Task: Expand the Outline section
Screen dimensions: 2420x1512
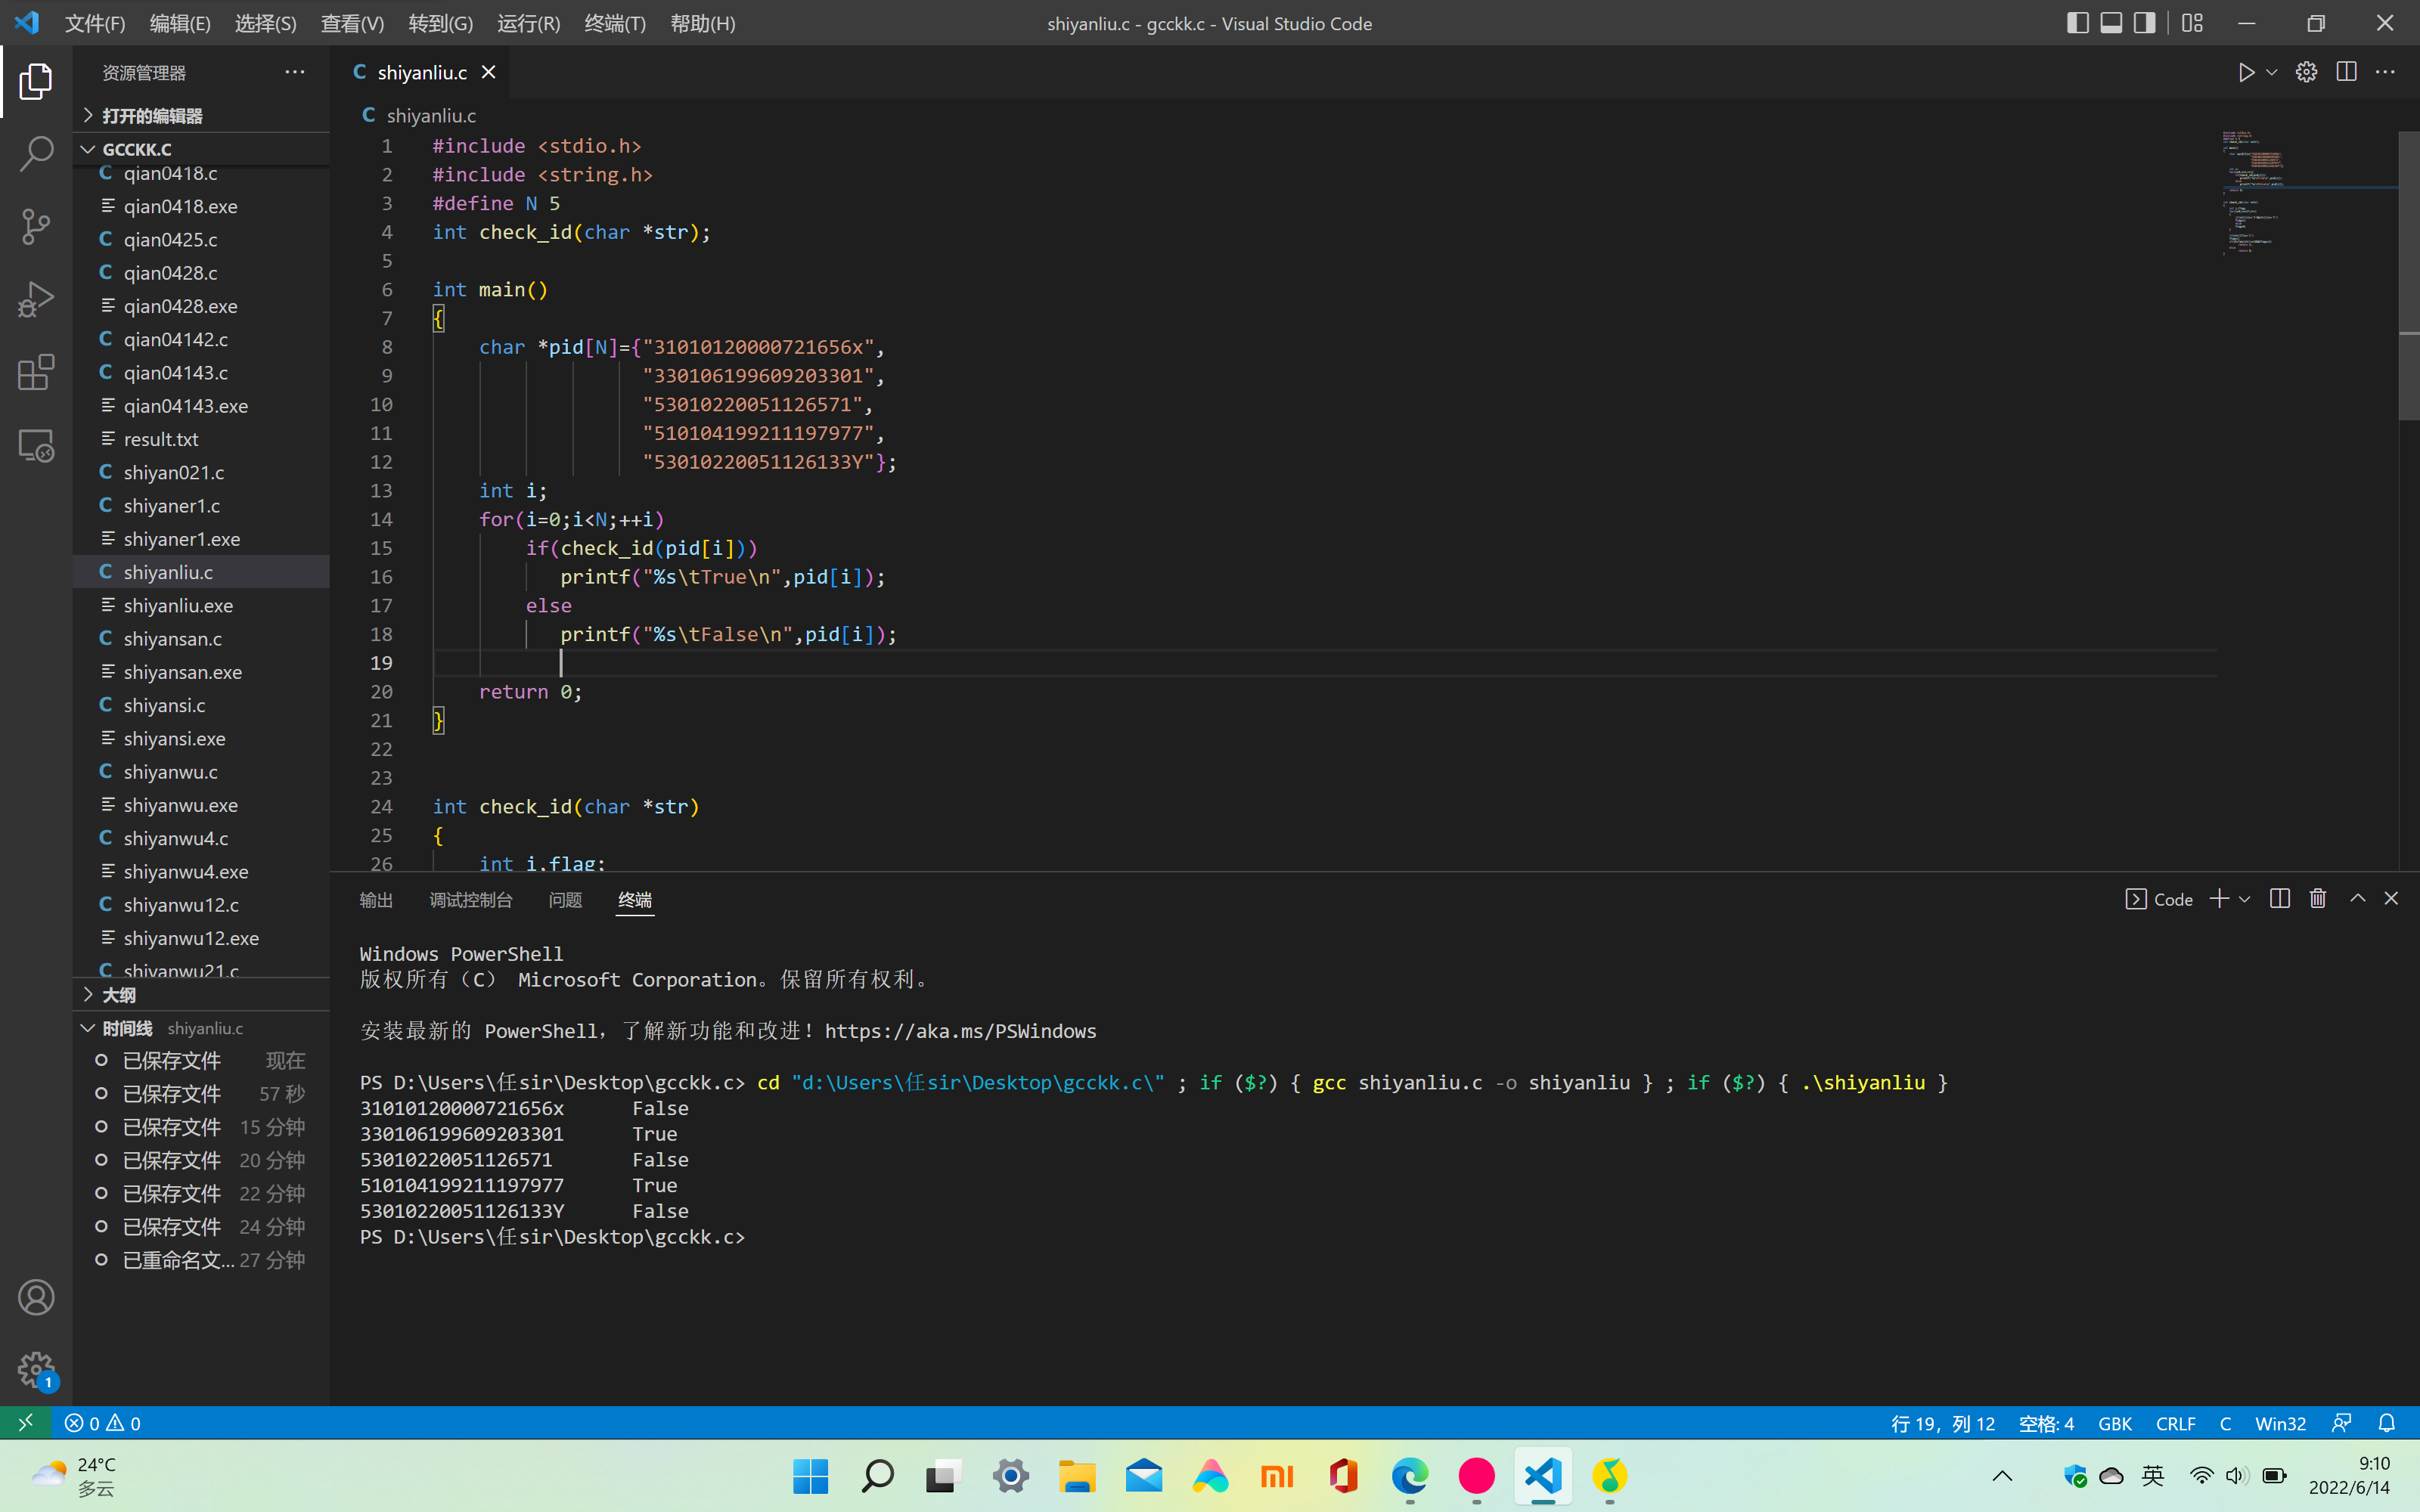Action: (201, 995)
